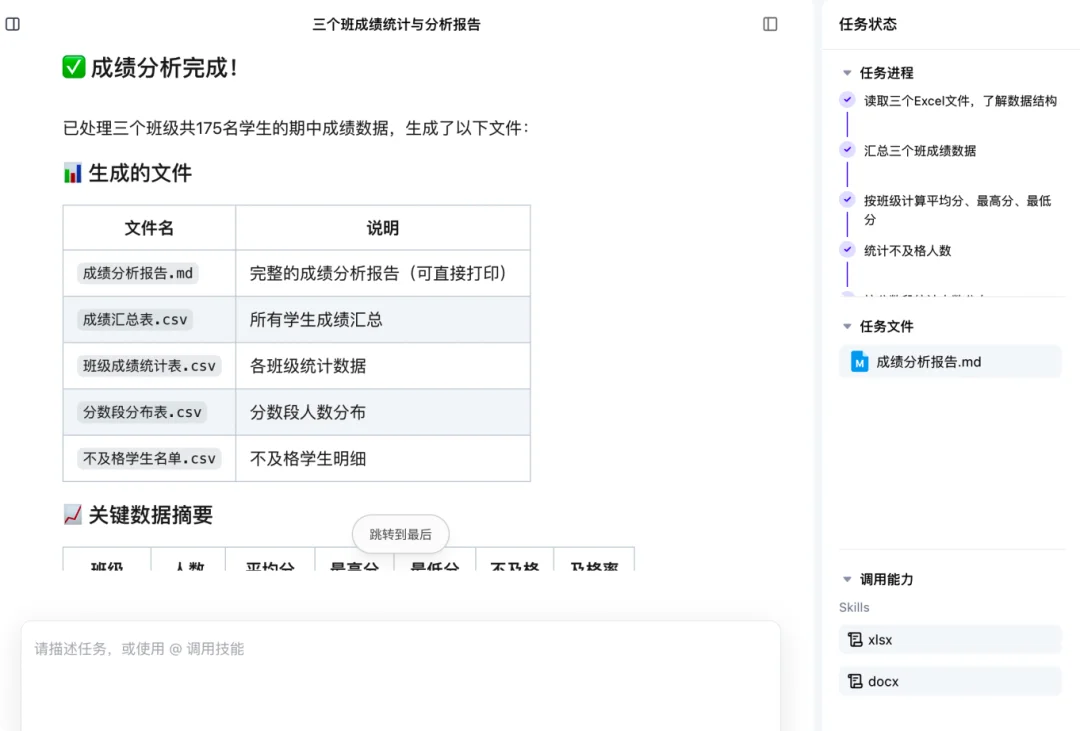
Task: Click the Markdown file icon beside 成绩分析报告.md
Action: point(859,361)
